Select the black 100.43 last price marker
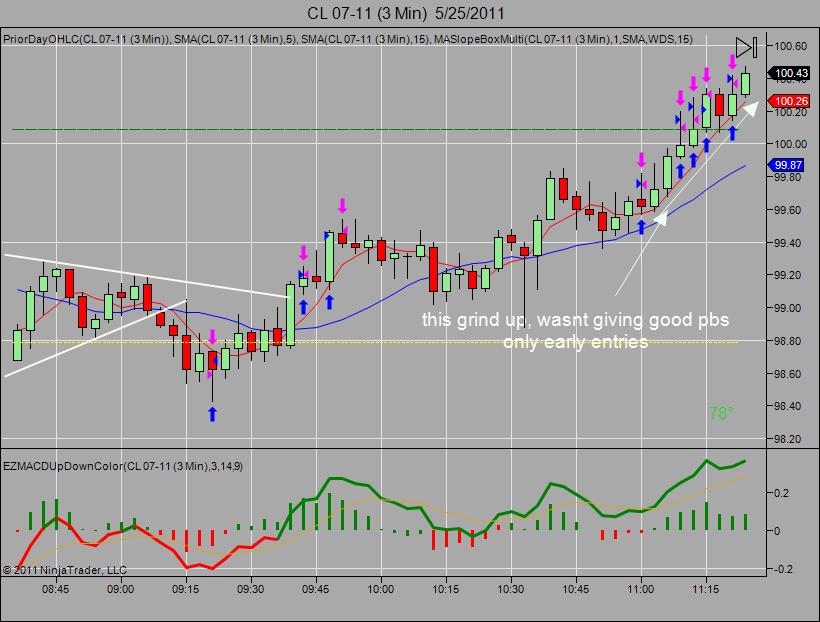This screenshot has height=622, width=820. point(789,73)
